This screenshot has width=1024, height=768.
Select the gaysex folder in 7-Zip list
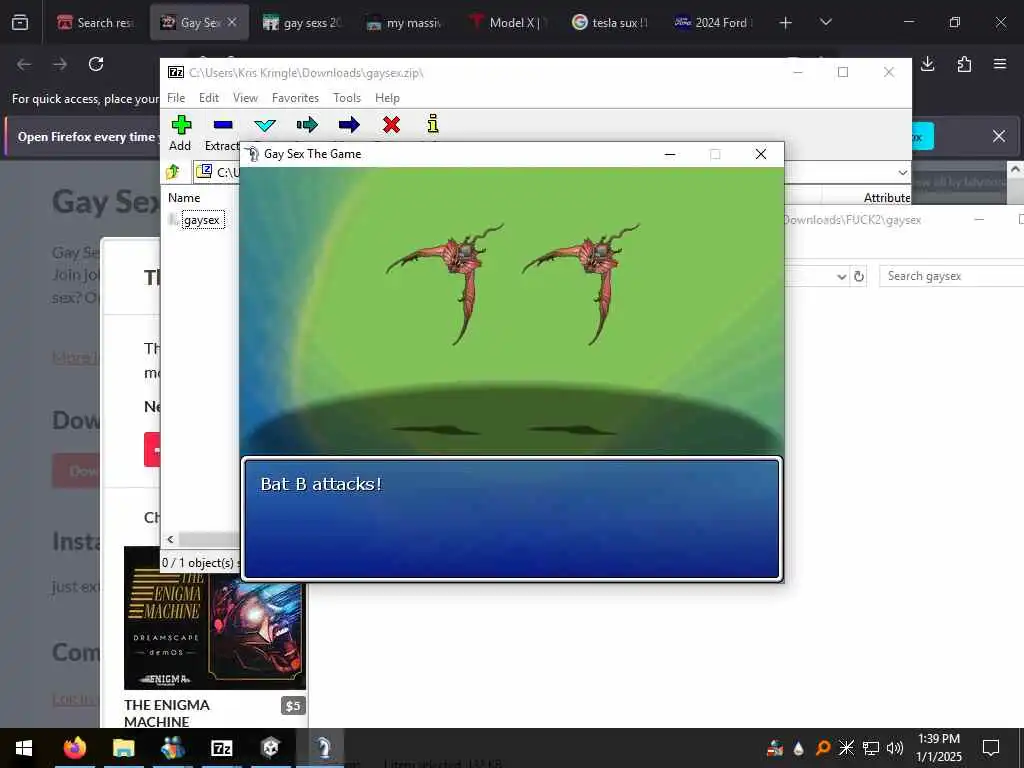click(202, 220)
